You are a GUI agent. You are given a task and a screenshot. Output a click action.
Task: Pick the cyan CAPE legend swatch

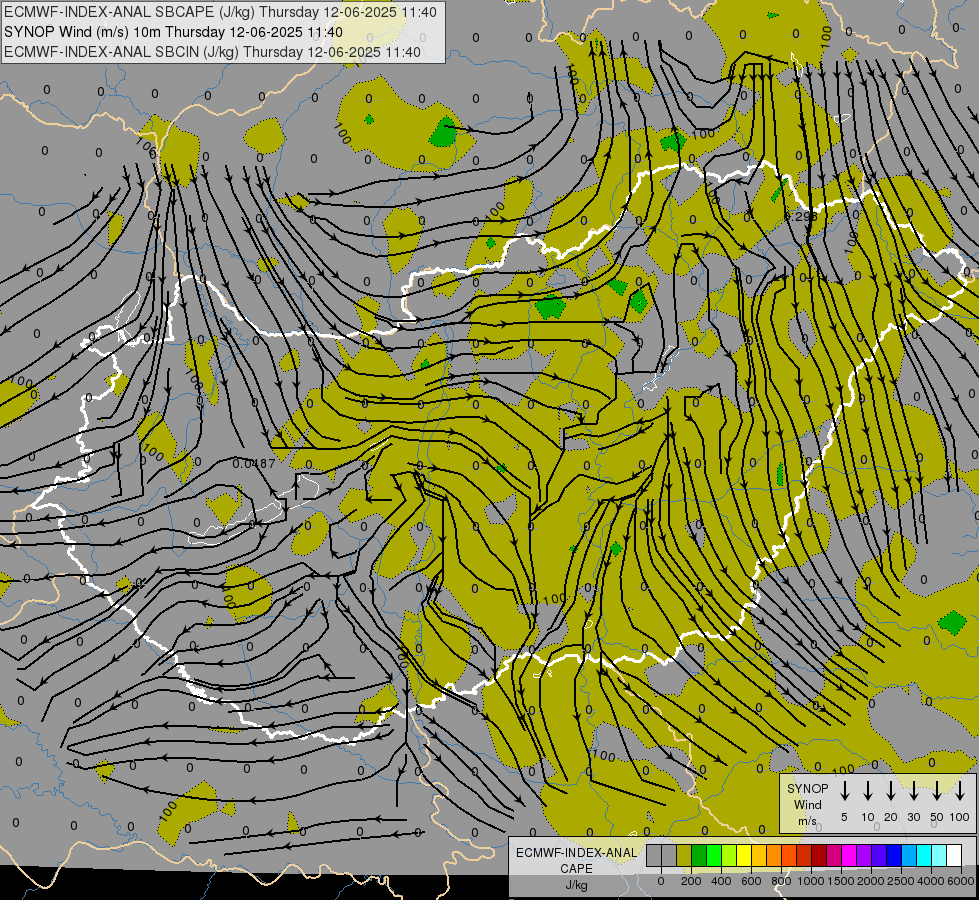point(923,855)
